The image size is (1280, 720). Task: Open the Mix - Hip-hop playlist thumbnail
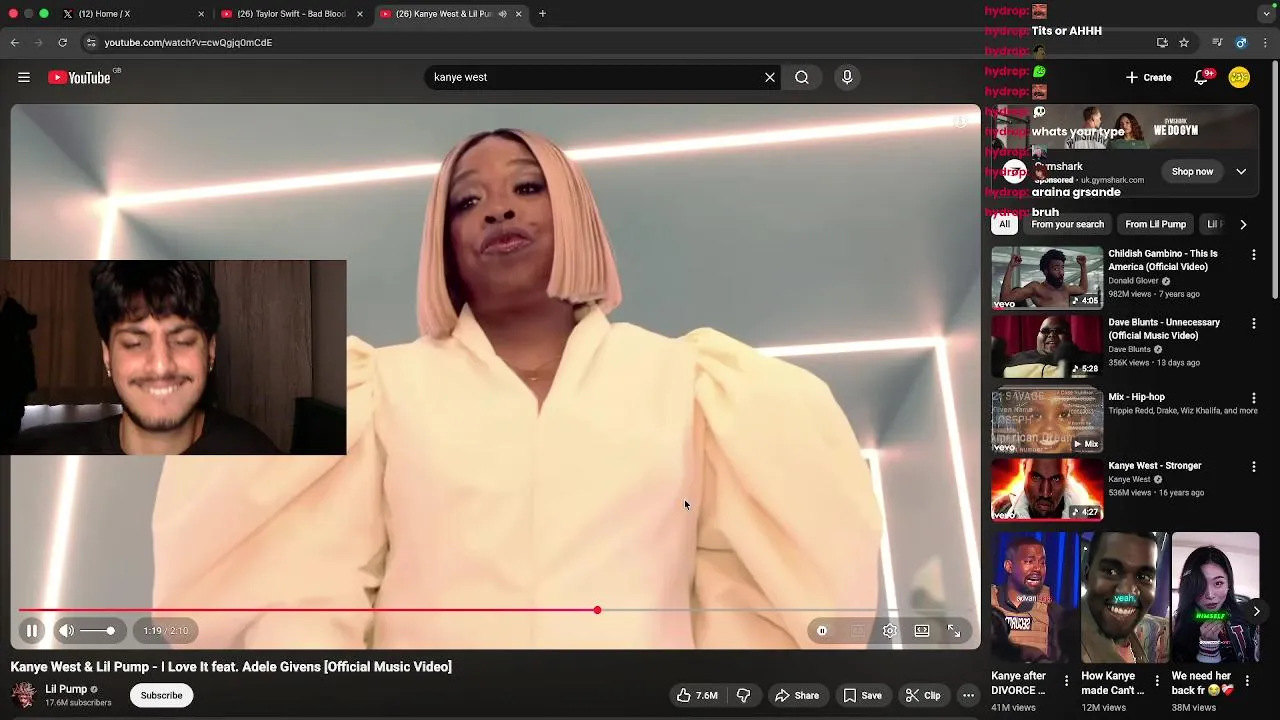click(1047, 421)
